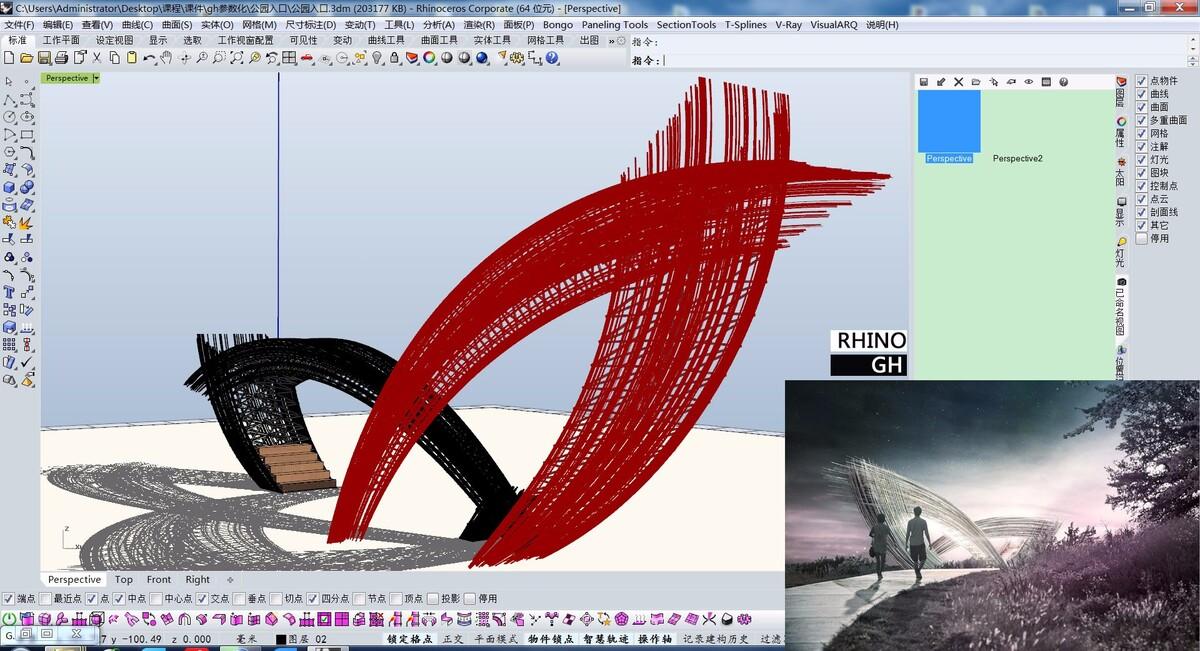Switch to the Front viewport tab
Viewport: 1200px width, 651px height.
(159, 580)
